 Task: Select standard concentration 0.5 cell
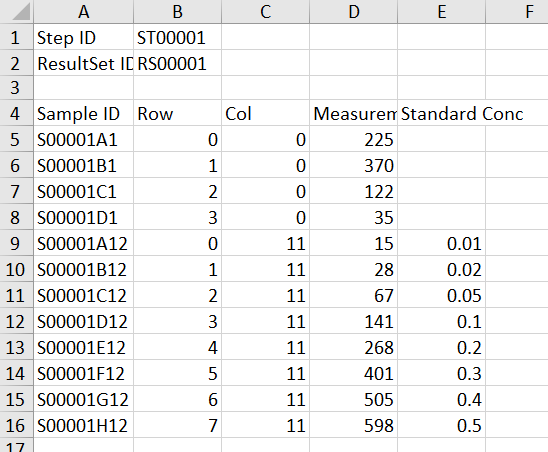tap(441, 425)
